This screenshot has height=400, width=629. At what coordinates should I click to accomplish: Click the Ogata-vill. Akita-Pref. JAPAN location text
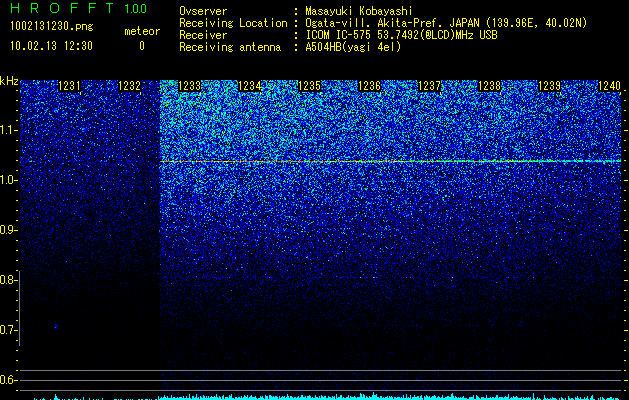pos(446,23)
